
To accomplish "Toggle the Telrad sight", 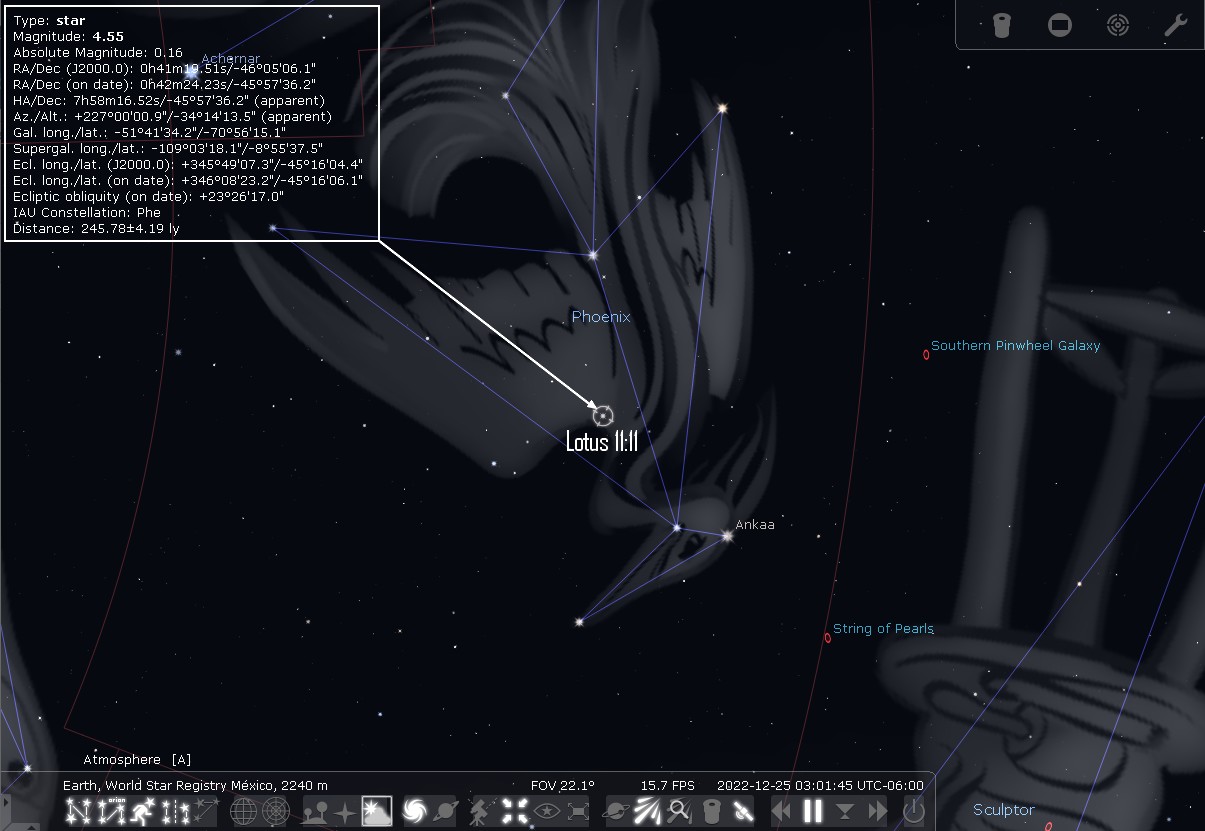I will (1118, 26).
